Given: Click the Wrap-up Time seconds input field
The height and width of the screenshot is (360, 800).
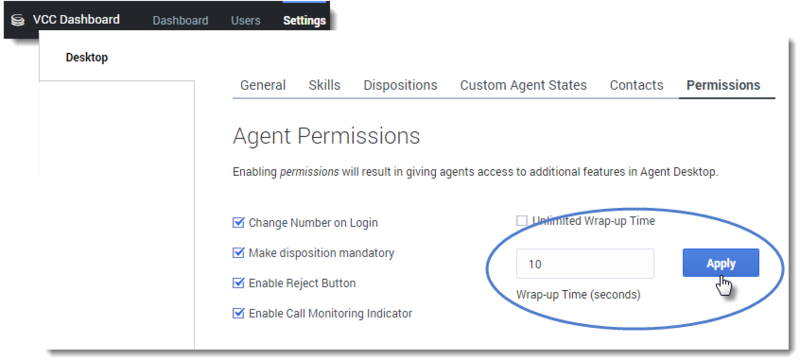Looking at the screenshot, I should point(585,264).
